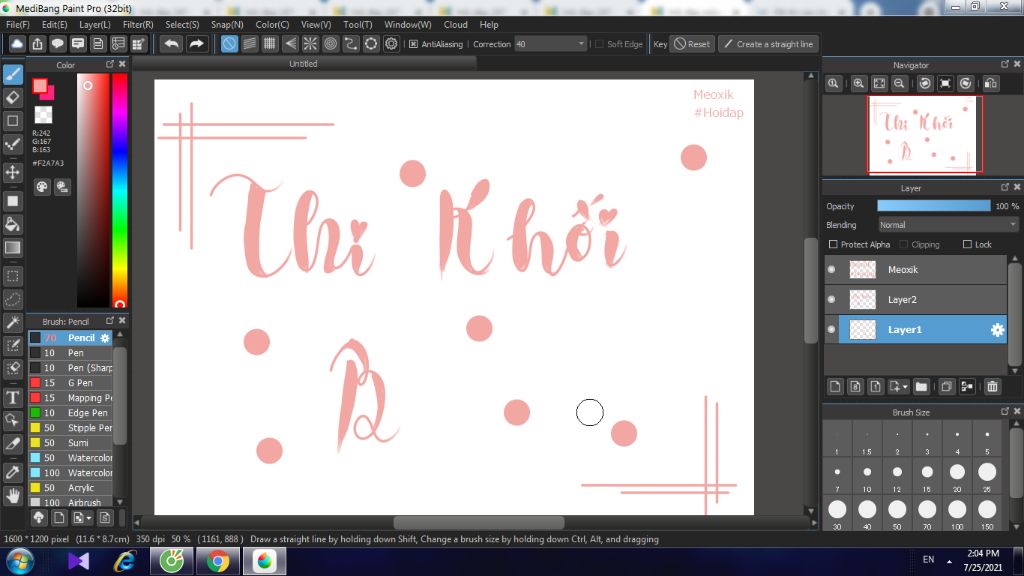Click Navigator zoom in icon

click(859, 84)
